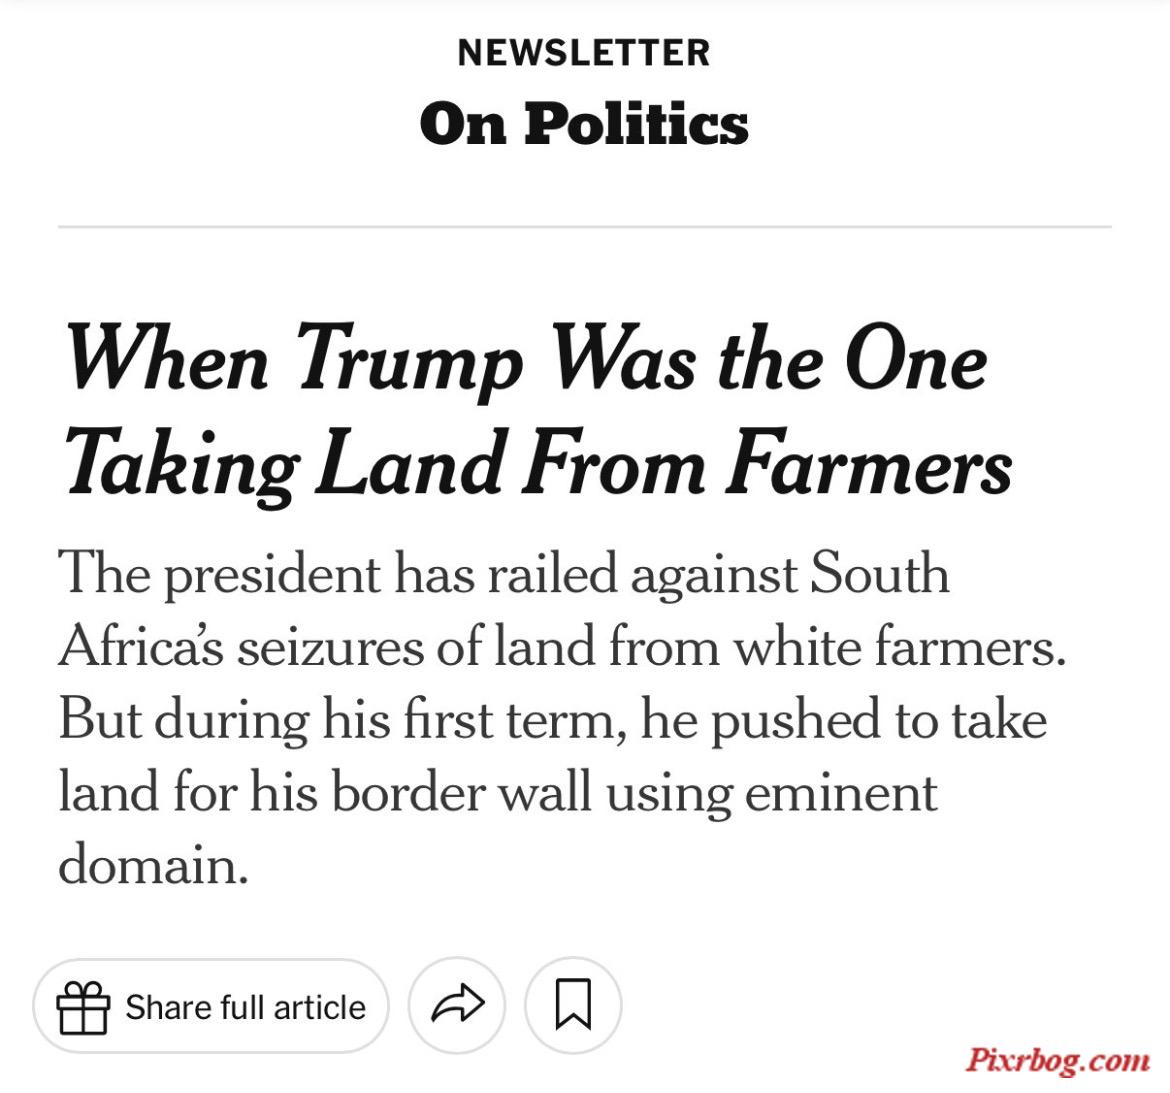Click the curved share arrow icon
1170x1093 pixels.
pos(457,1004)
